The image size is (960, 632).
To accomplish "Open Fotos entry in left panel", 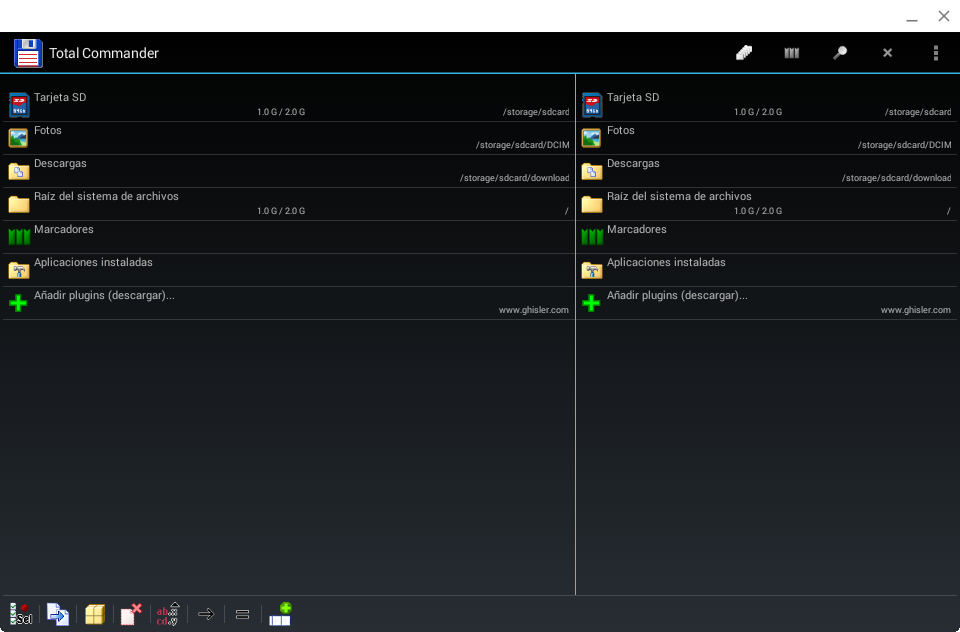I will tap(288, 138).
